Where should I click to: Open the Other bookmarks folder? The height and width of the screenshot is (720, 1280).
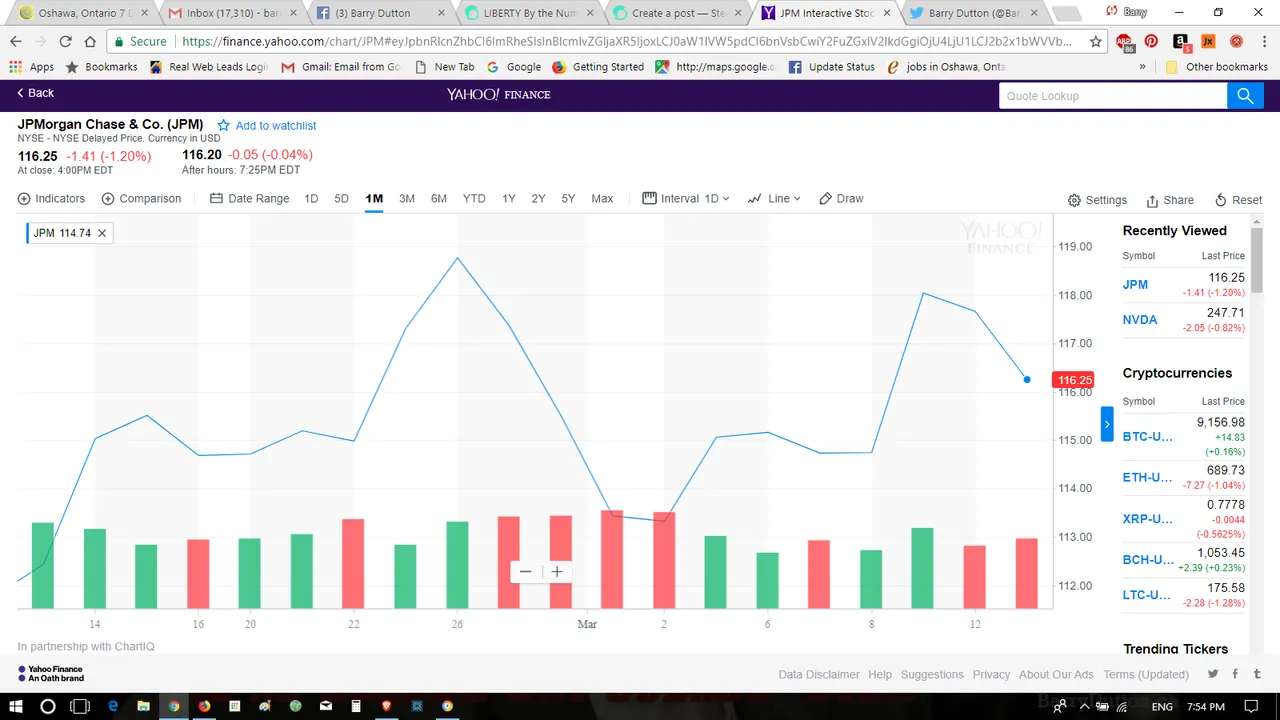(x=1216, y=67)
